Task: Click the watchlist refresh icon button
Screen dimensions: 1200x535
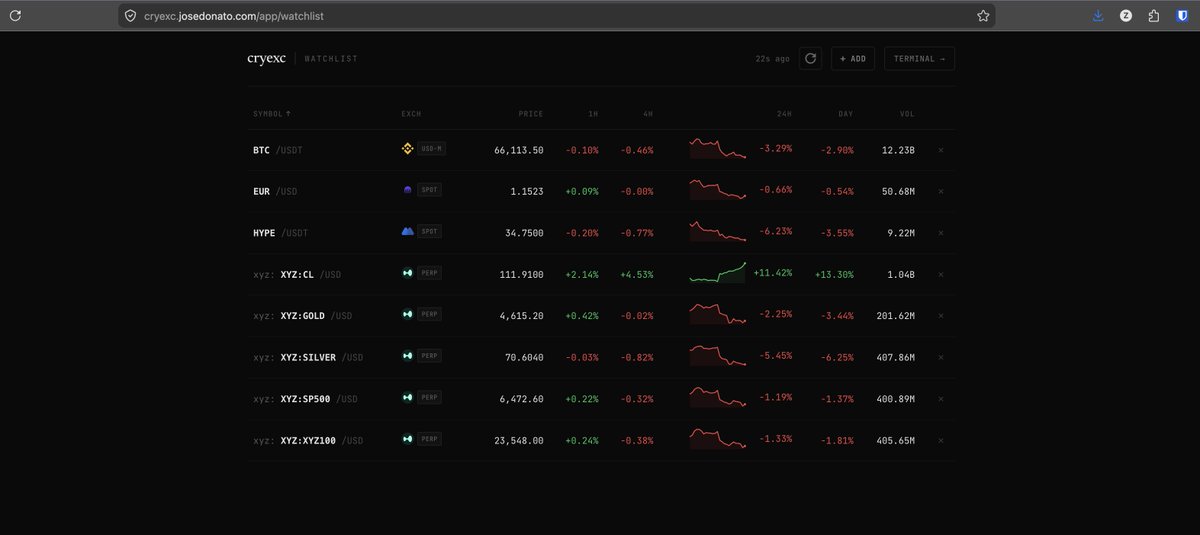Action: [x=811, y=59]
